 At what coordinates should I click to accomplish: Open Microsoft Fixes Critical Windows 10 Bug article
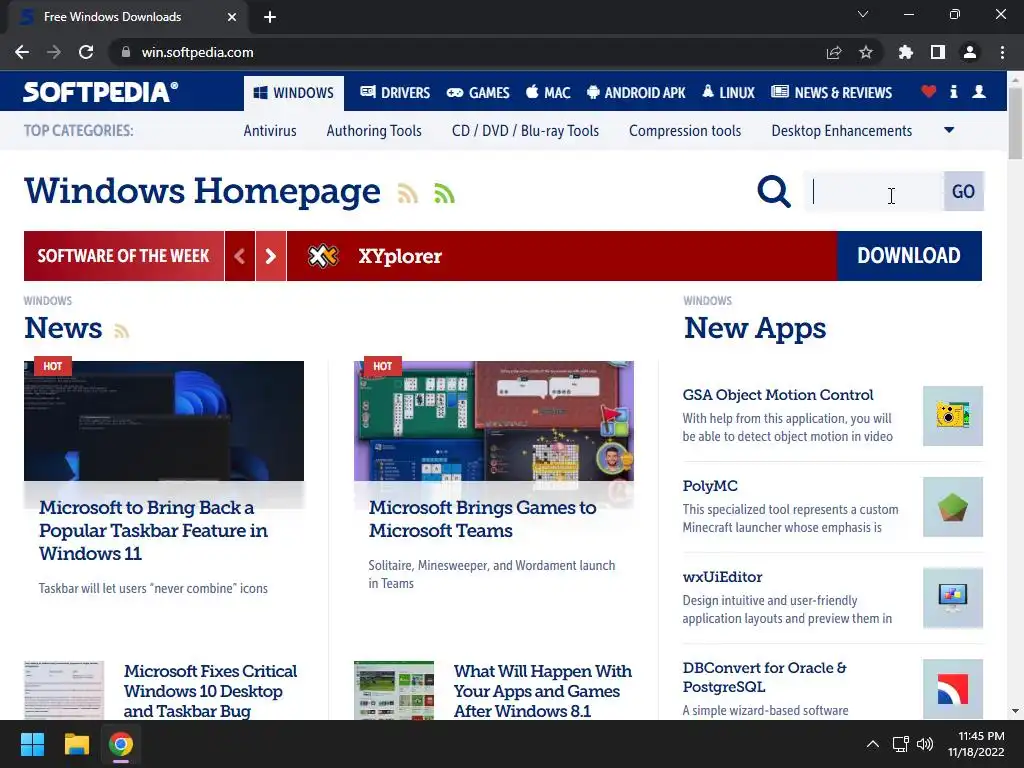(210, 691)
